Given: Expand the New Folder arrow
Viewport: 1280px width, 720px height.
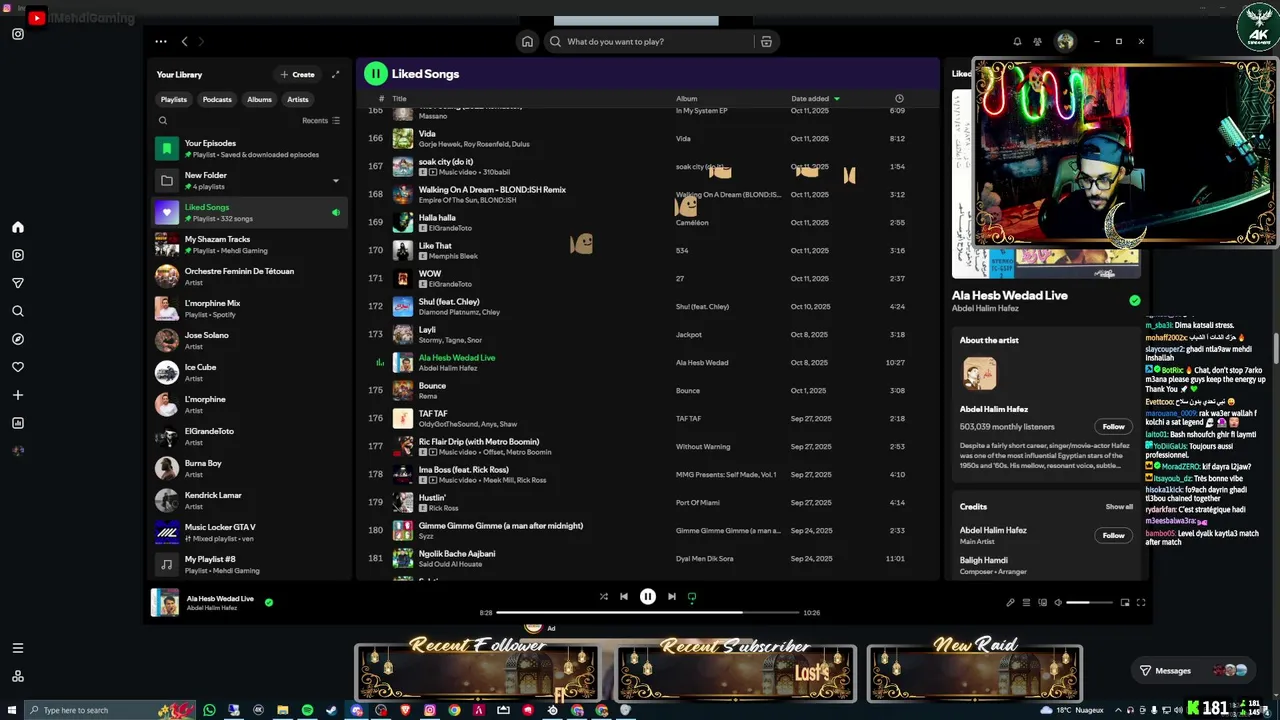Looking at the screenshot, I should pyautogui.click(x=335, y=181).
